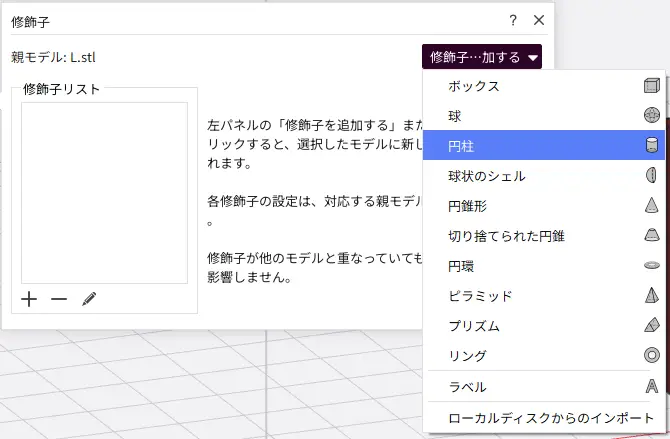Click the pencil edit icon

[x=89, y=299]
